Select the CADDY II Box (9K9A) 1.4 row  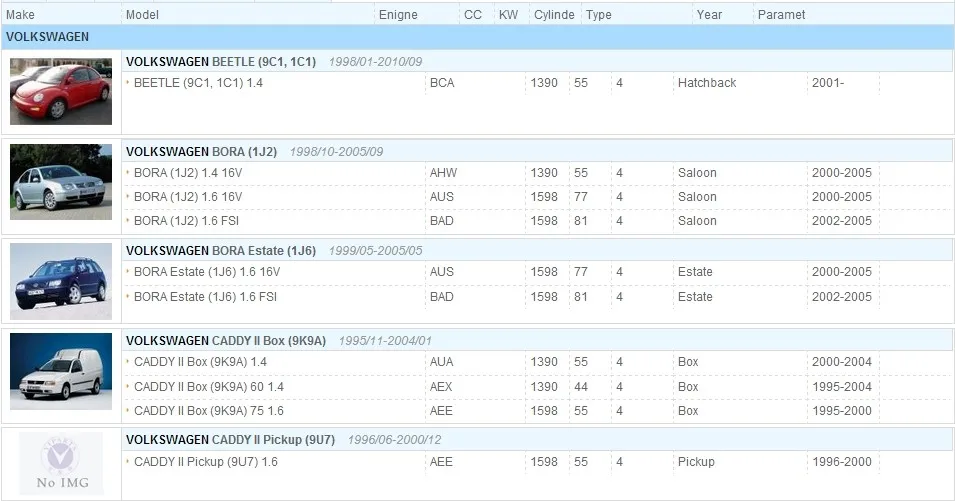click(x=538, y=362)
